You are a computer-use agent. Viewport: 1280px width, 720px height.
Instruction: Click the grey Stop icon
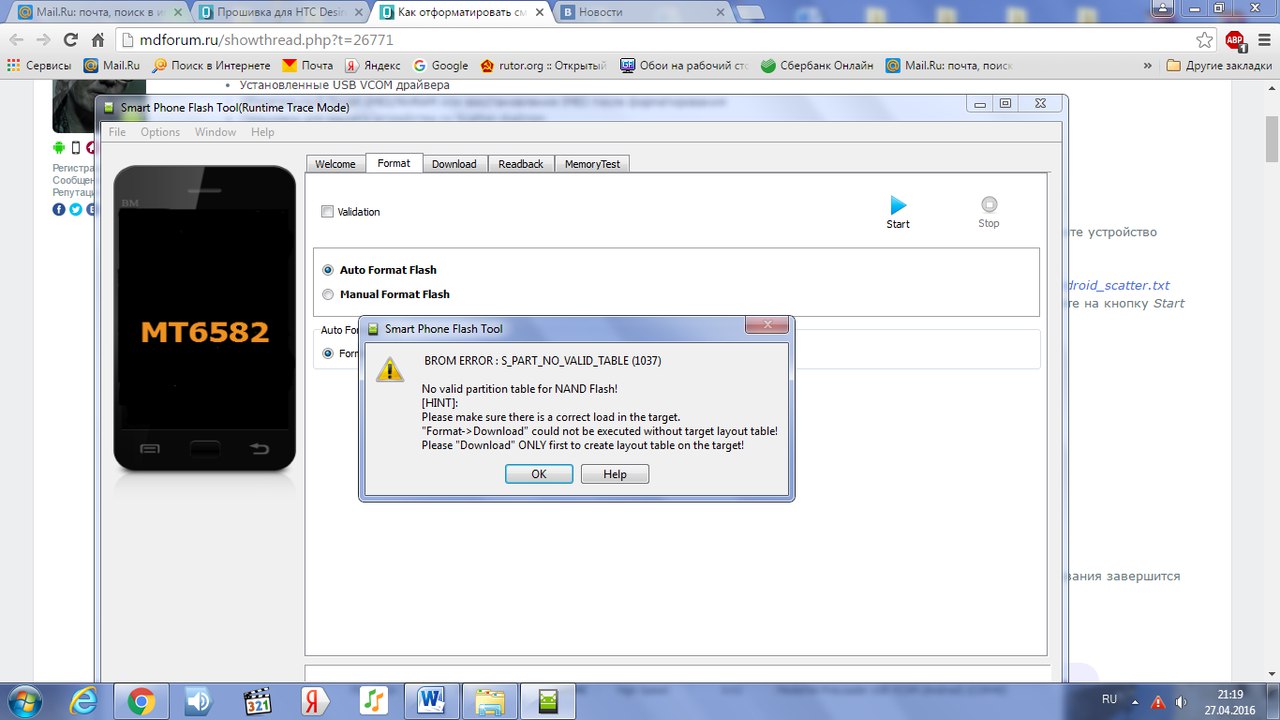pos(988,204)
